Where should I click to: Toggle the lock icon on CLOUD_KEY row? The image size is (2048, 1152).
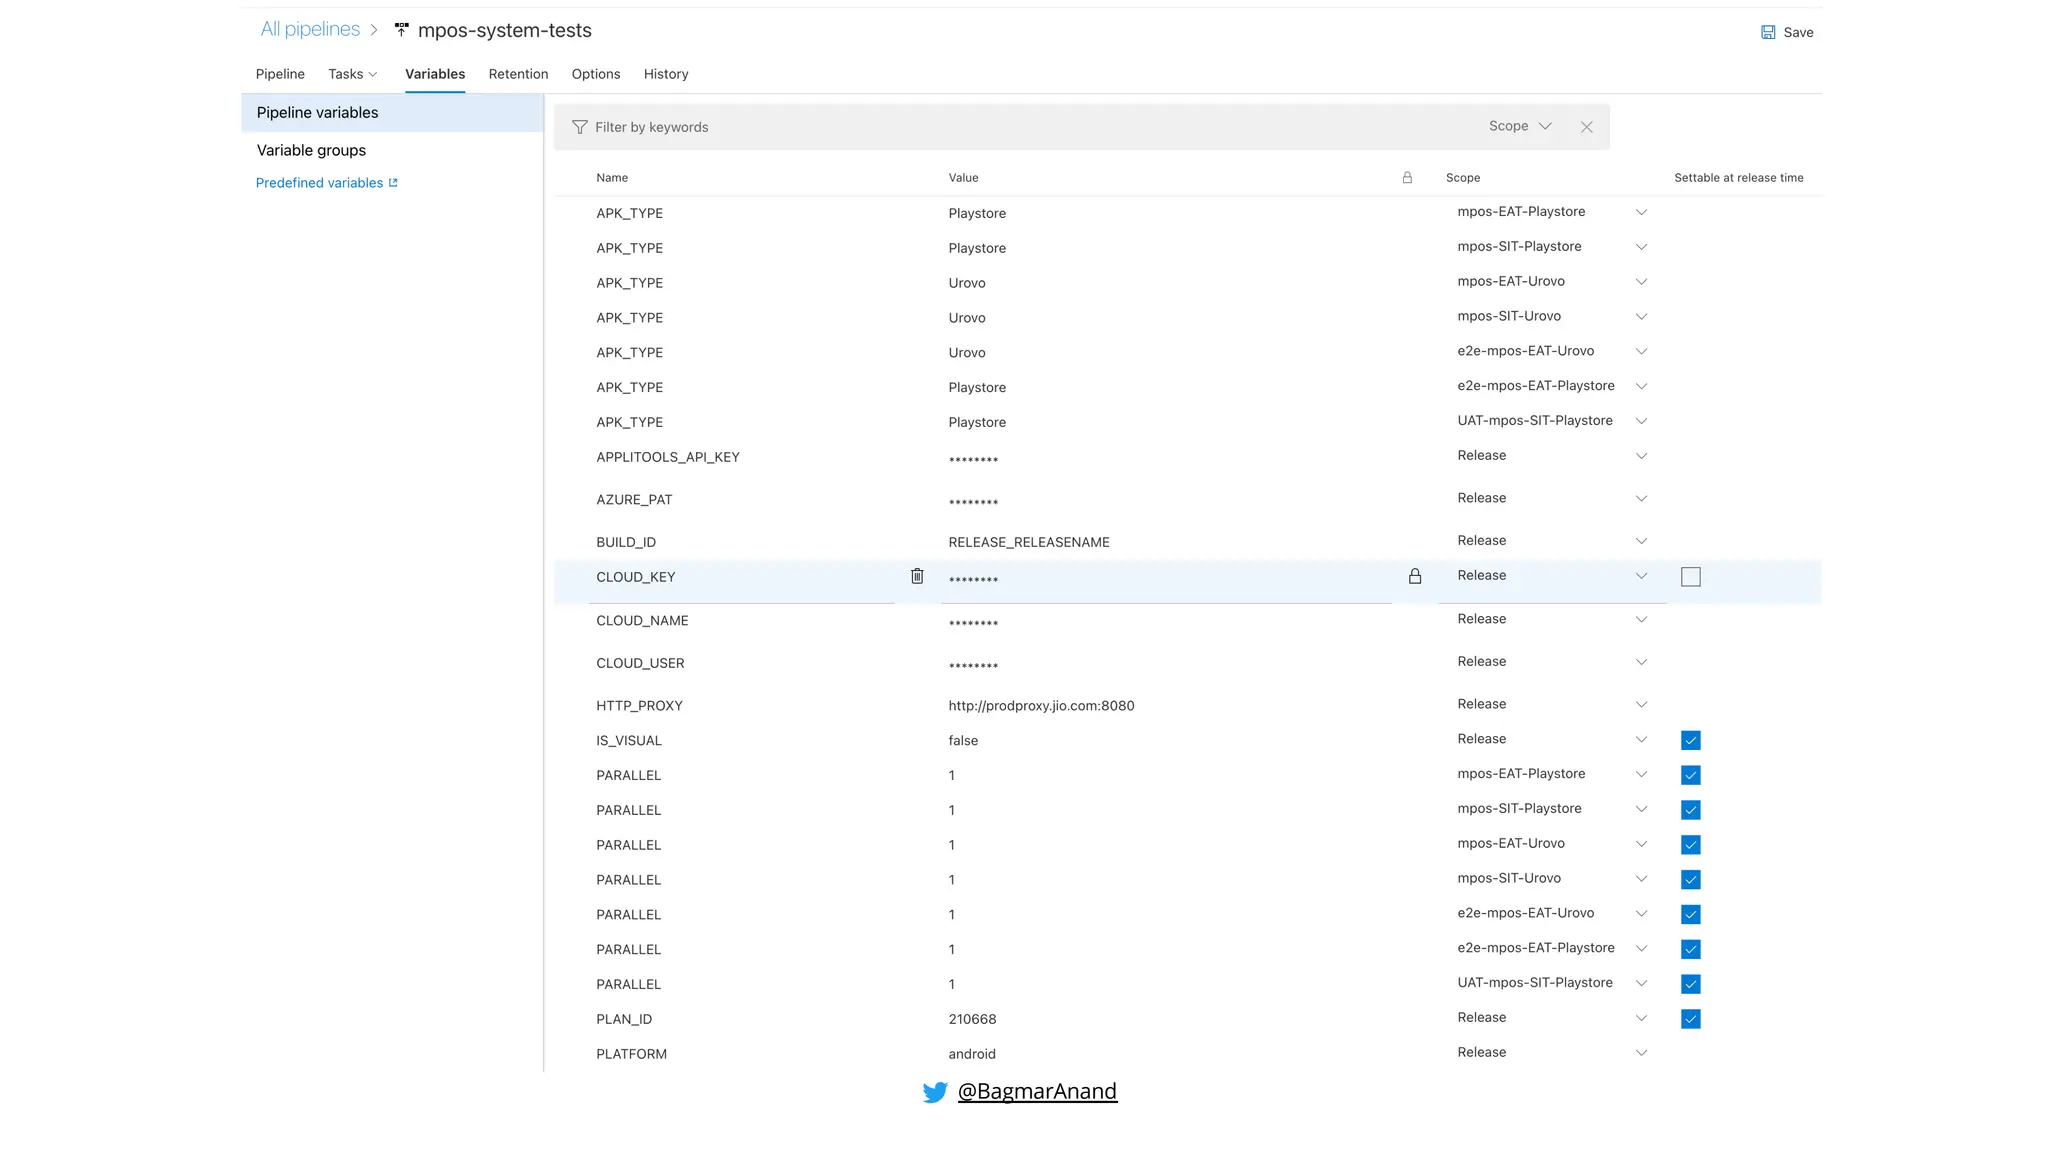click(1415, 576)
